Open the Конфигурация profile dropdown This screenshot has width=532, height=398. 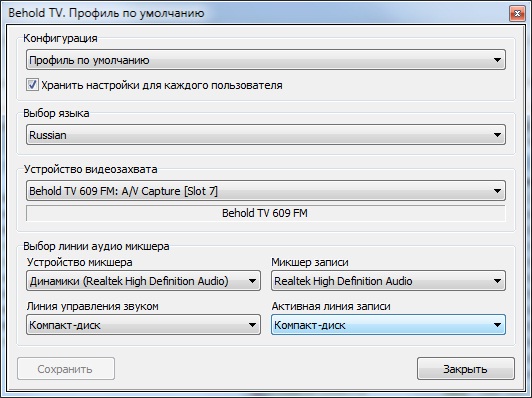point(266,60)
